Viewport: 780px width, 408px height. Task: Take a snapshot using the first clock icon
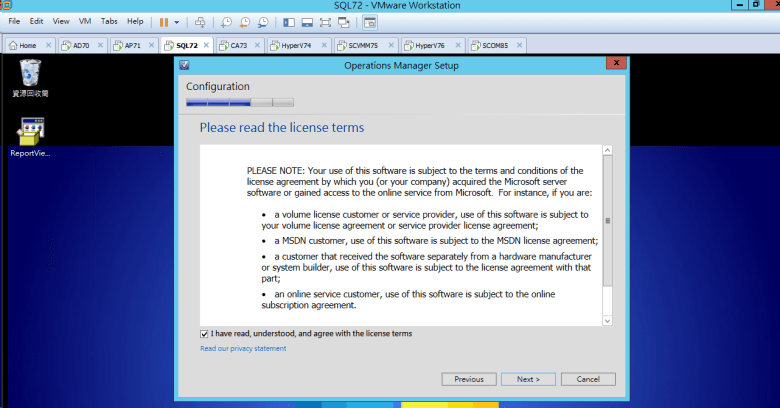pyautogui.click(x=227, y=21)
